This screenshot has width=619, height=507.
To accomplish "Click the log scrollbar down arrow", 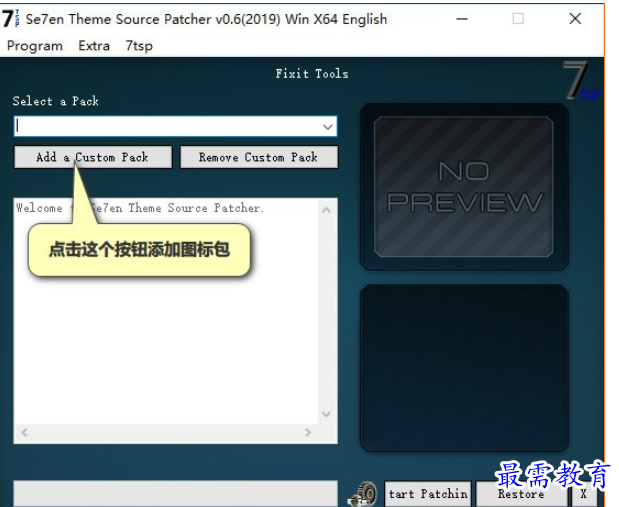I will [x=326, y=414].
